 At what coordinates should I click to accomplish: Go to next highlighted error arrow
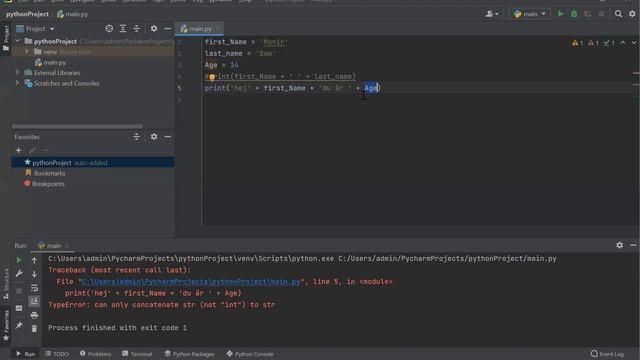pos(633,42)
